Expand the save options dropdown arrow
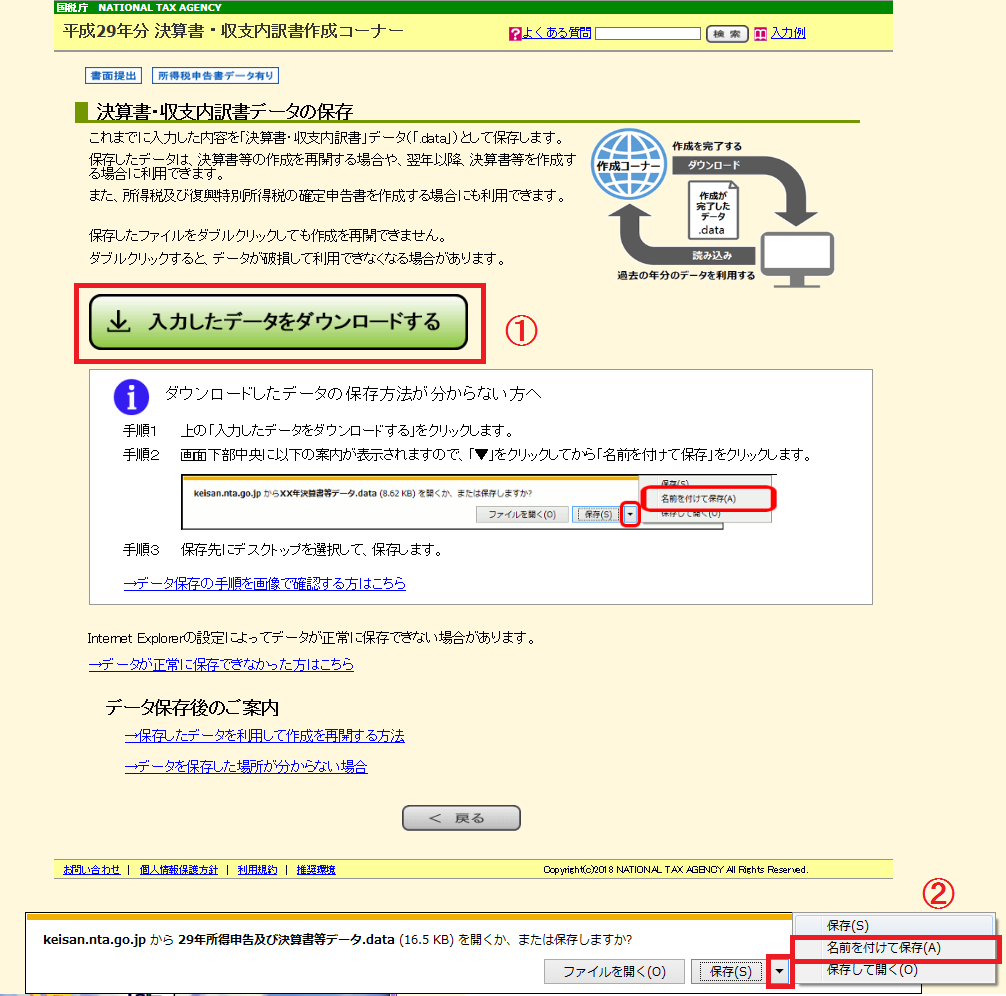Viewport: 1006px width, 996px height. click(780, 972)
